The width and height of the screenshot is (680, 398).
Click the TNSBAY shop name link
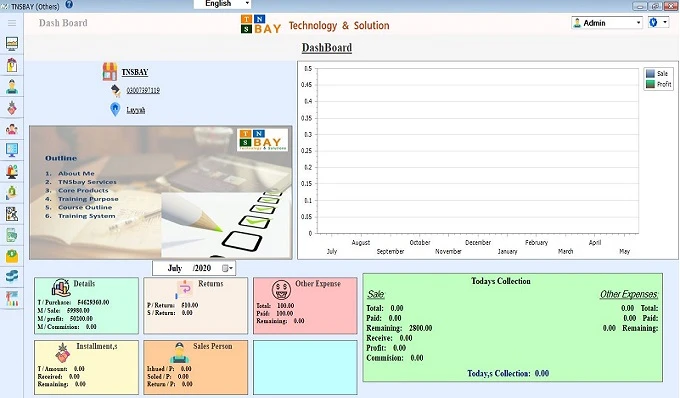pyautogui.click(x=135, y=72)
